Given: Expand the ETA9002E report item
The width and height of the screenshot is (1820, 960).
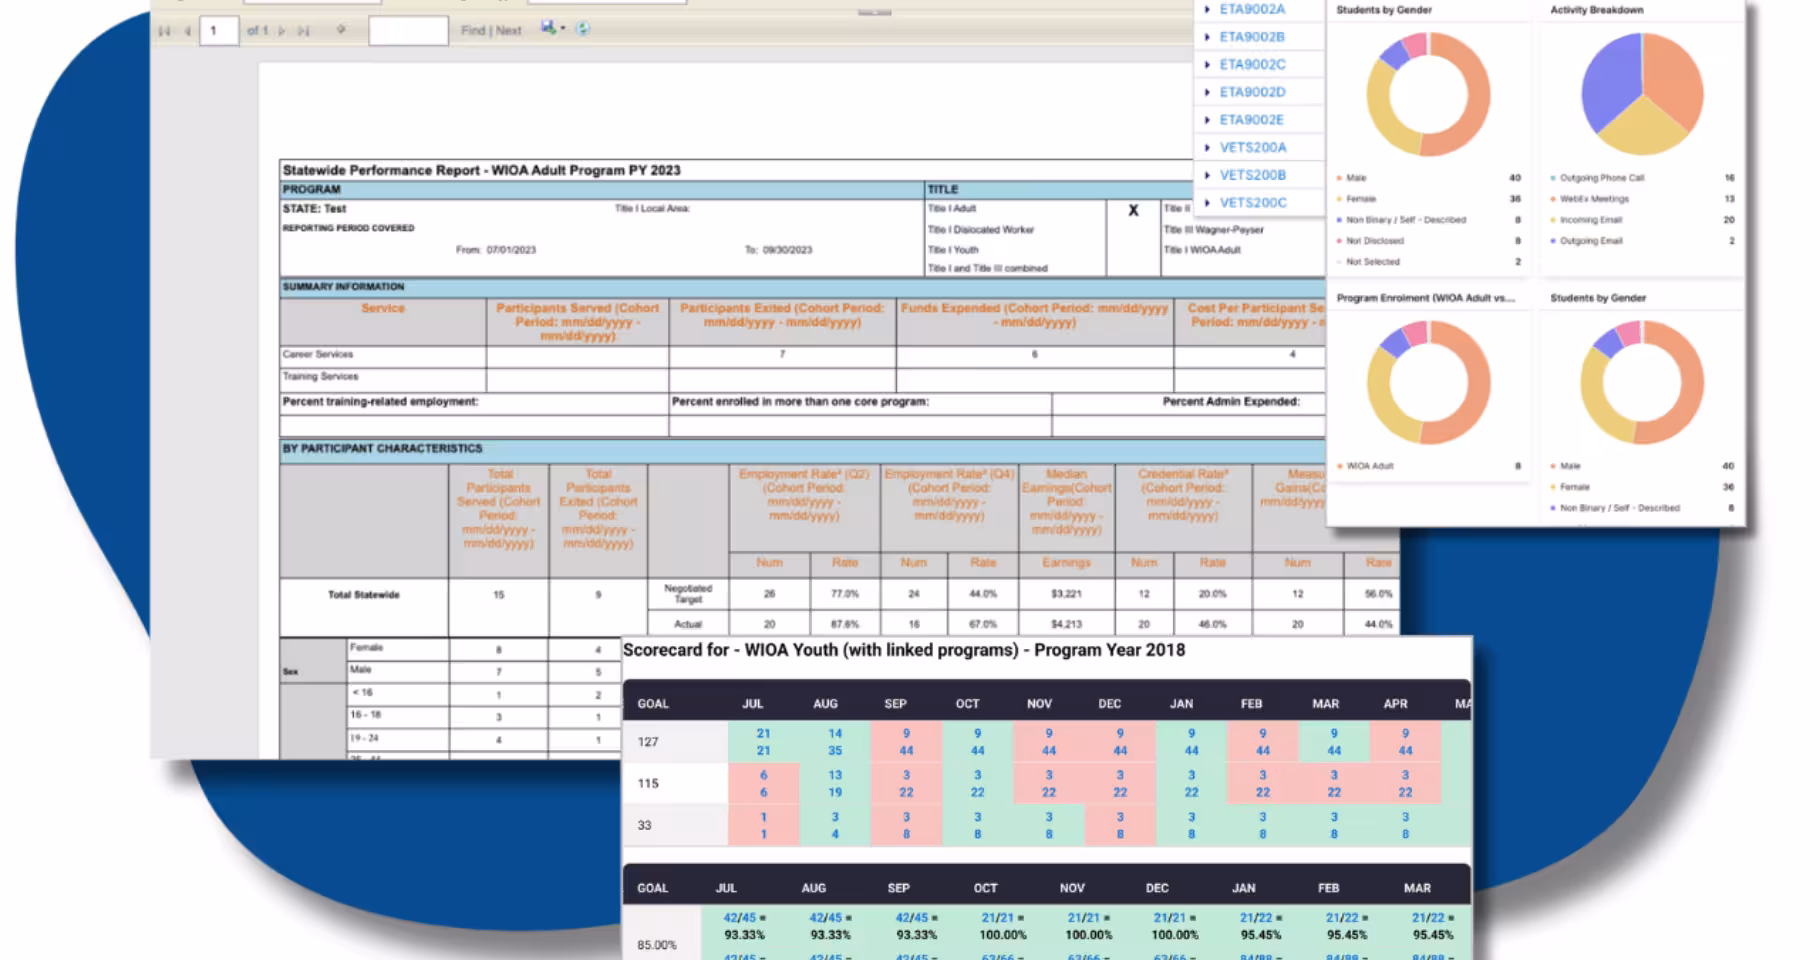Looking at the screenshot, I should pos(1210,119).
